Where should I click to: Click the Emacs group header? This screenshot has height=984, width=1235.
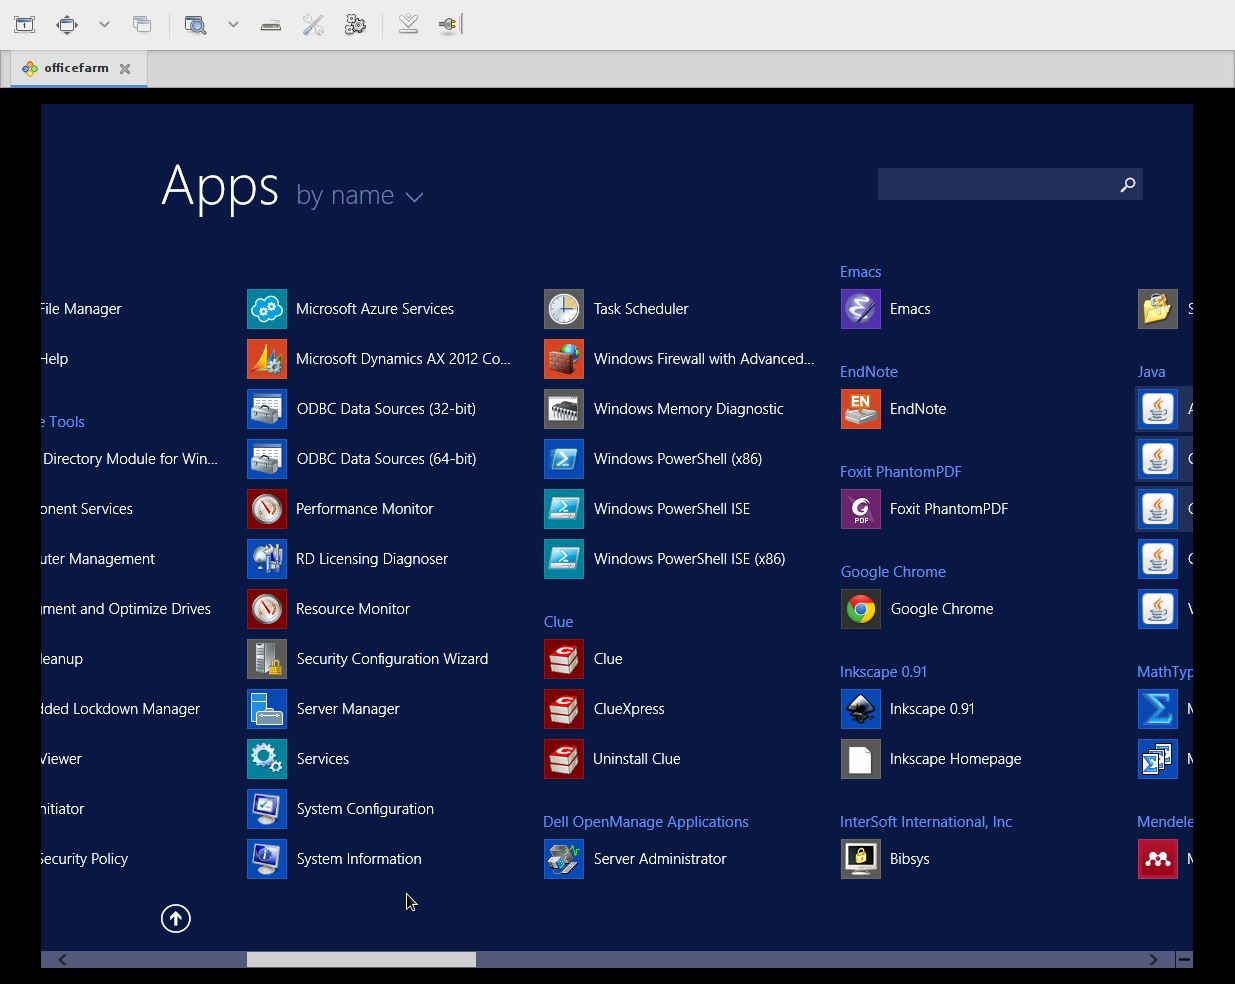(861, 272)
